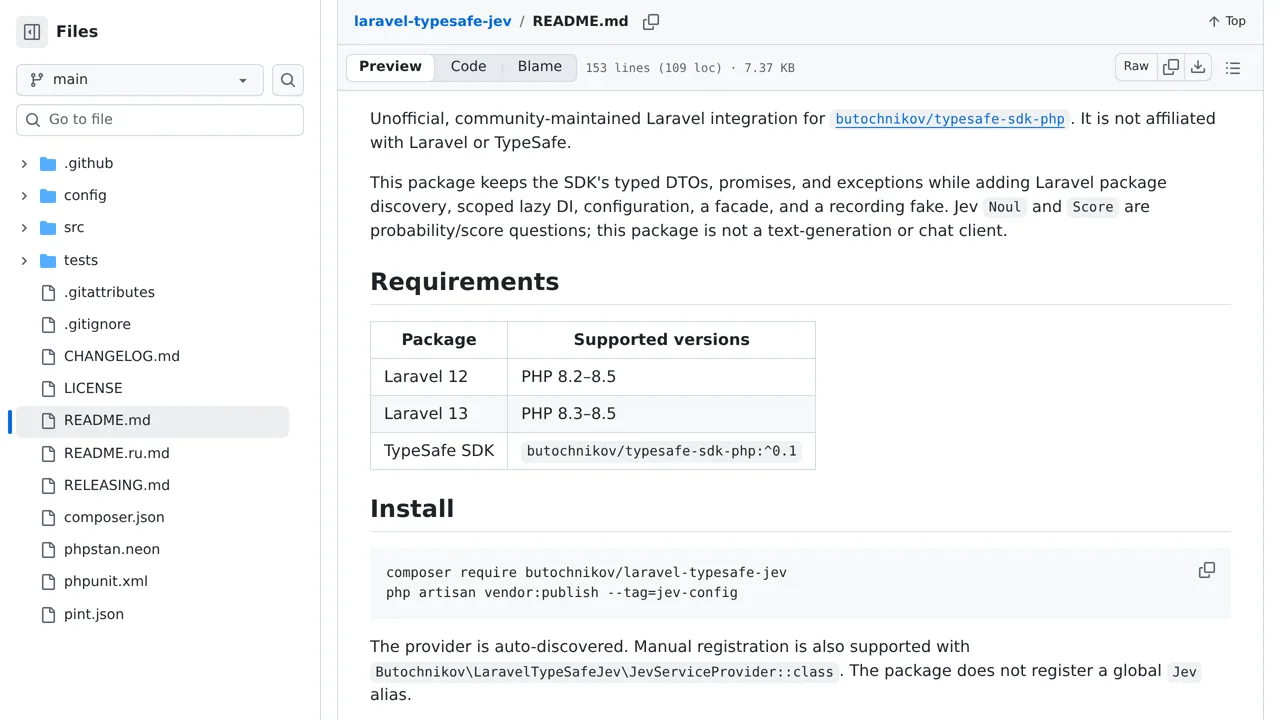Collapse the file tree side panel

coord(32,32)
